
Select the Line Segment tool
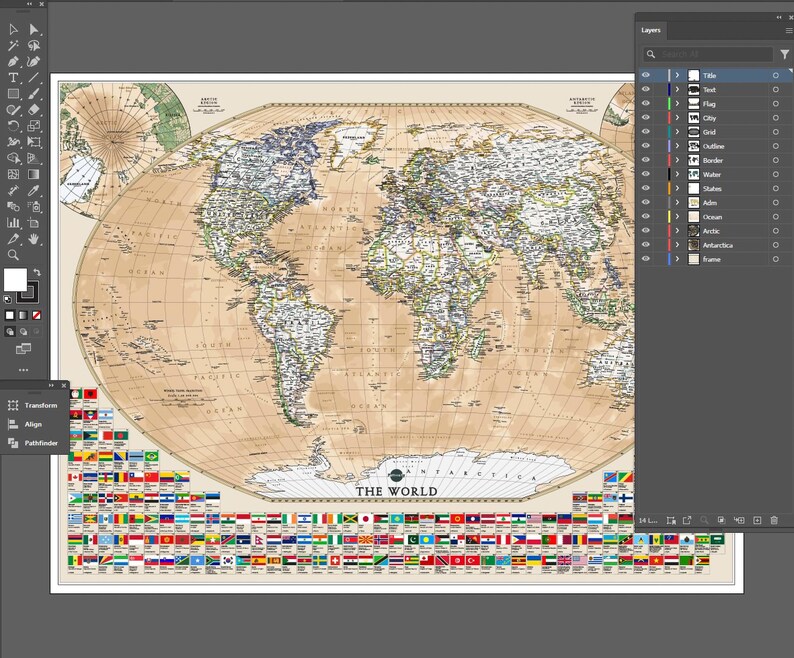pos(33,78)
